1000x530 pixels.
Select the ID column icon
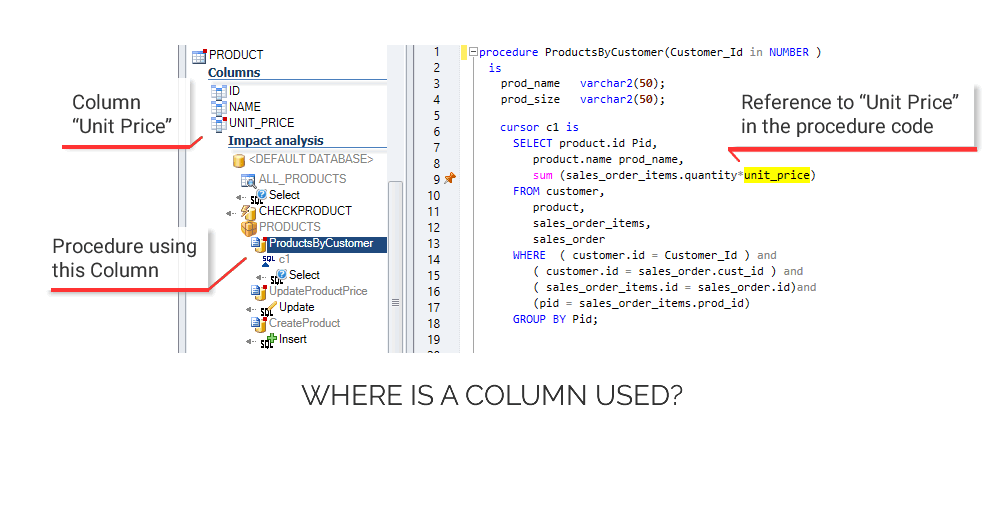219,91
